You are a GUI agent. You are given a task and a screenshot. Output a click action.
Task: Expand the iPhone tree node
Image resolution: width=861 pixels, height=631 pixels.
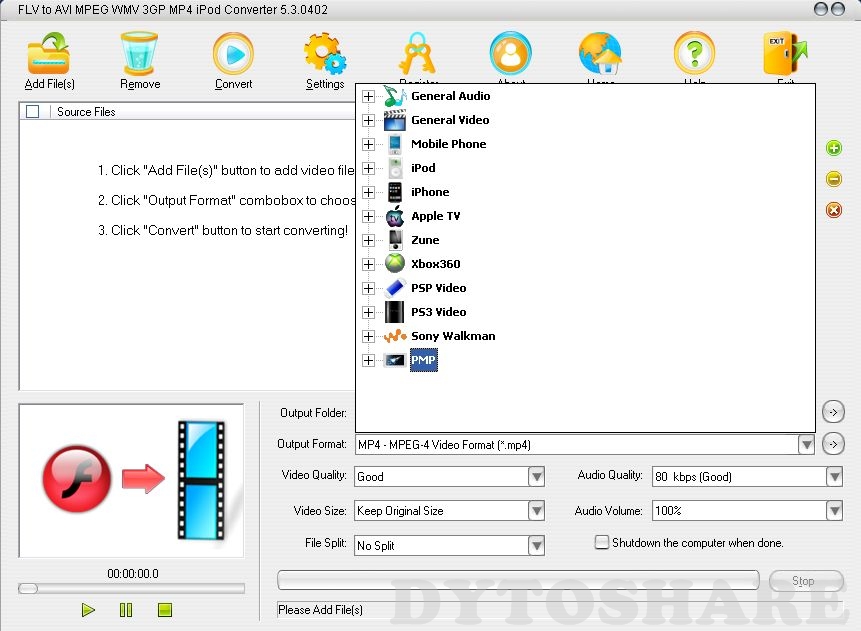pos(368,192)
